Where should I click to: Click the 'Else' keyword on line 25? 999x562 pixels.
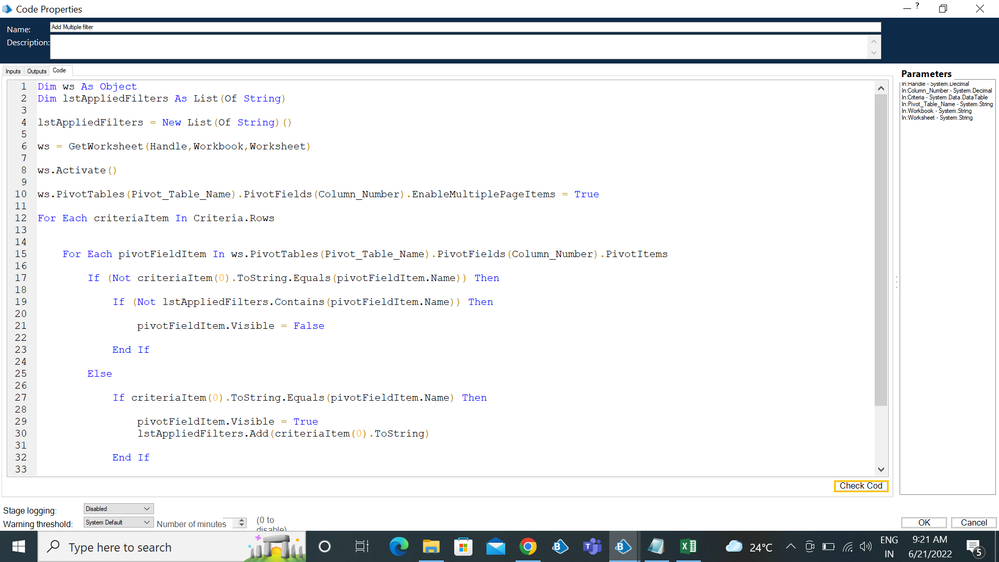pos(99,373)
